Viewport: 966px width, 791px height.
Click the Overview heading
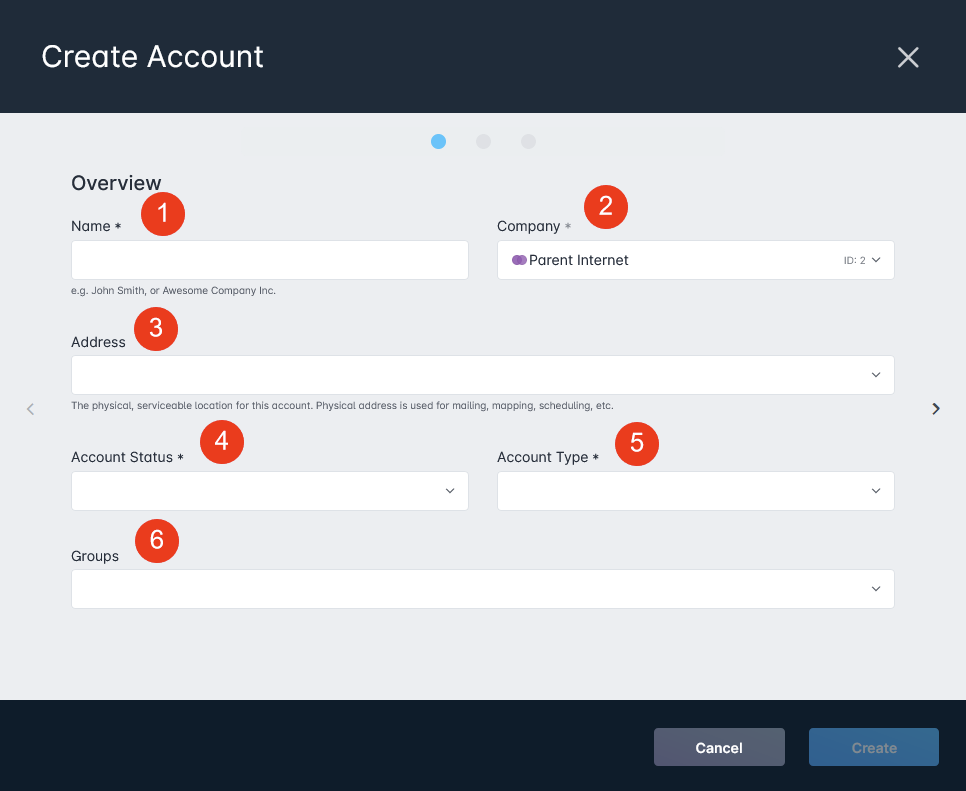point(116,183)
